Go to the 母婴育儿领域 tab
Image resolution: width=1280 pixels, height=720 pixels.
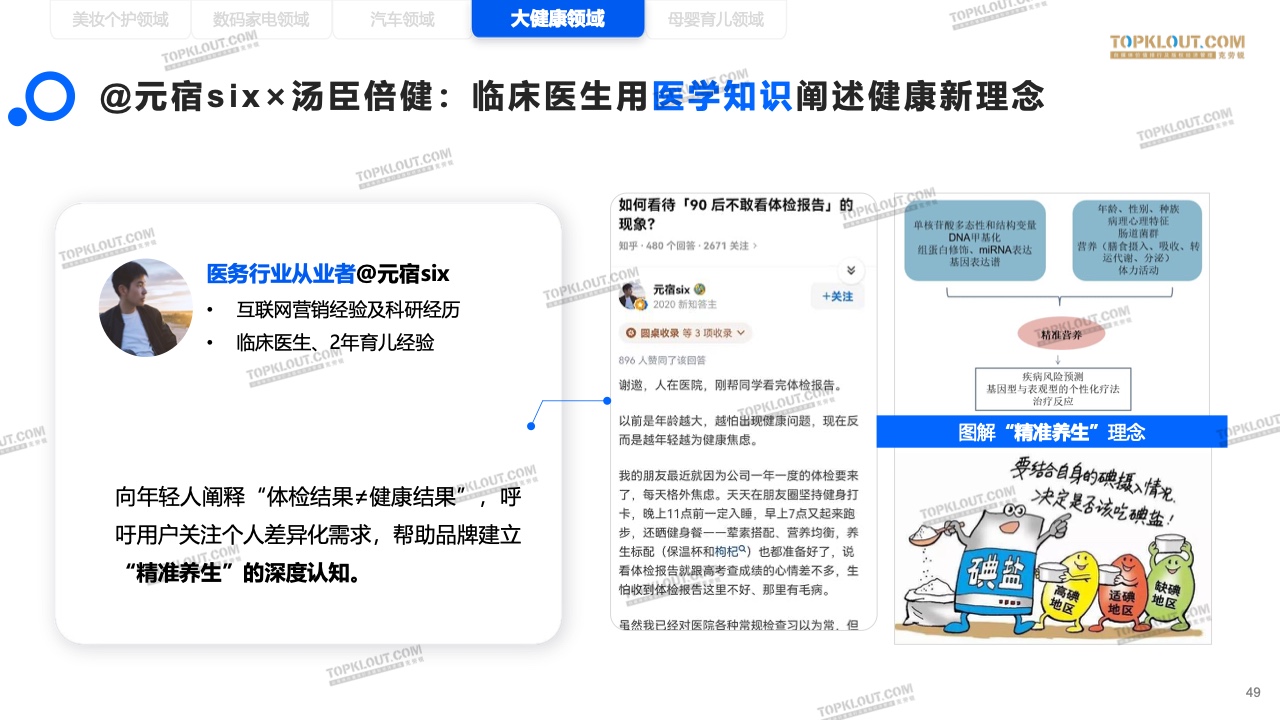(716, 19)
